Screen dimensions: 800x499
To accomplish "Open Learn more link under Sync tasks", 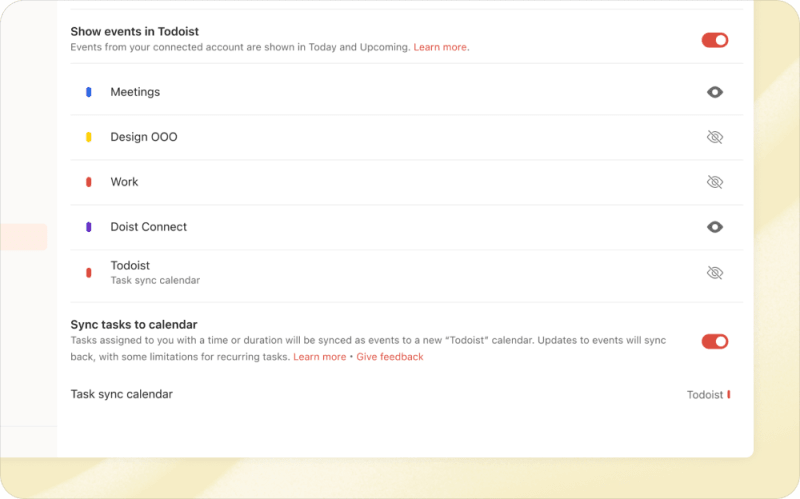I will [x=319, y=357].
